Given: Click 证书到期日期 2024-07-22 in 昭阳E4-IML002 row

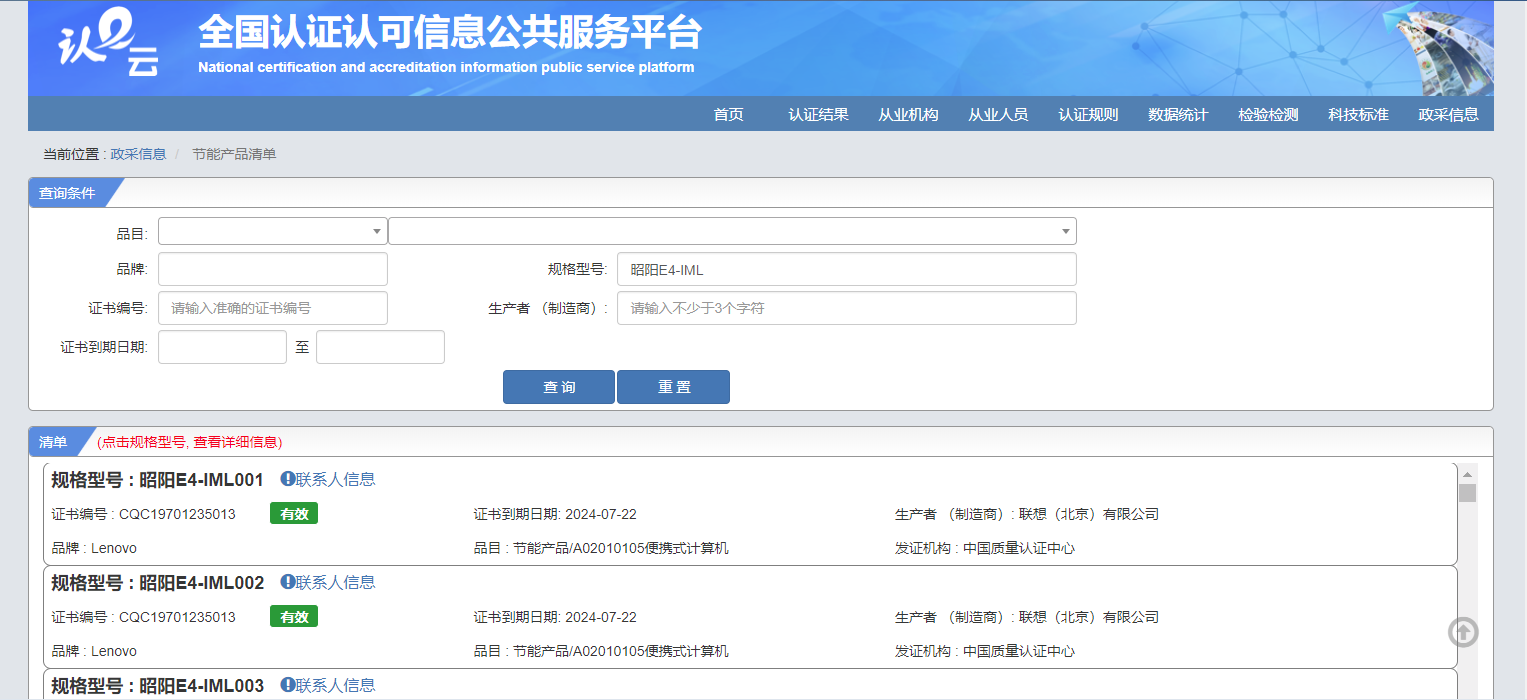Looking at the screenshot, I should click(555, 617).
